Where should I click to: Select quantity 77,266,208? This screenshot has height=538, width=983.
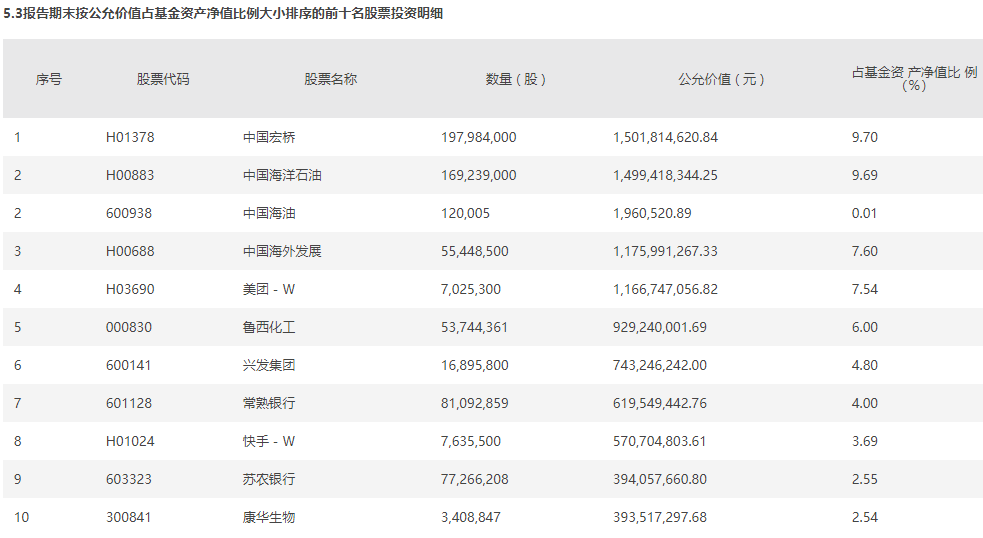click(475, 480)
